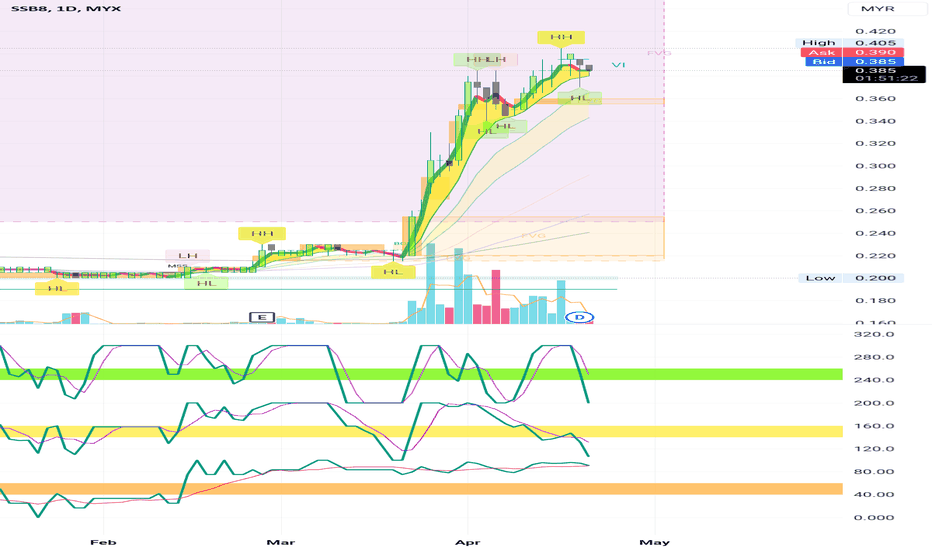Click the 0.300 price axis value
This screenshot has width=932, height=550.
[875, 166]
